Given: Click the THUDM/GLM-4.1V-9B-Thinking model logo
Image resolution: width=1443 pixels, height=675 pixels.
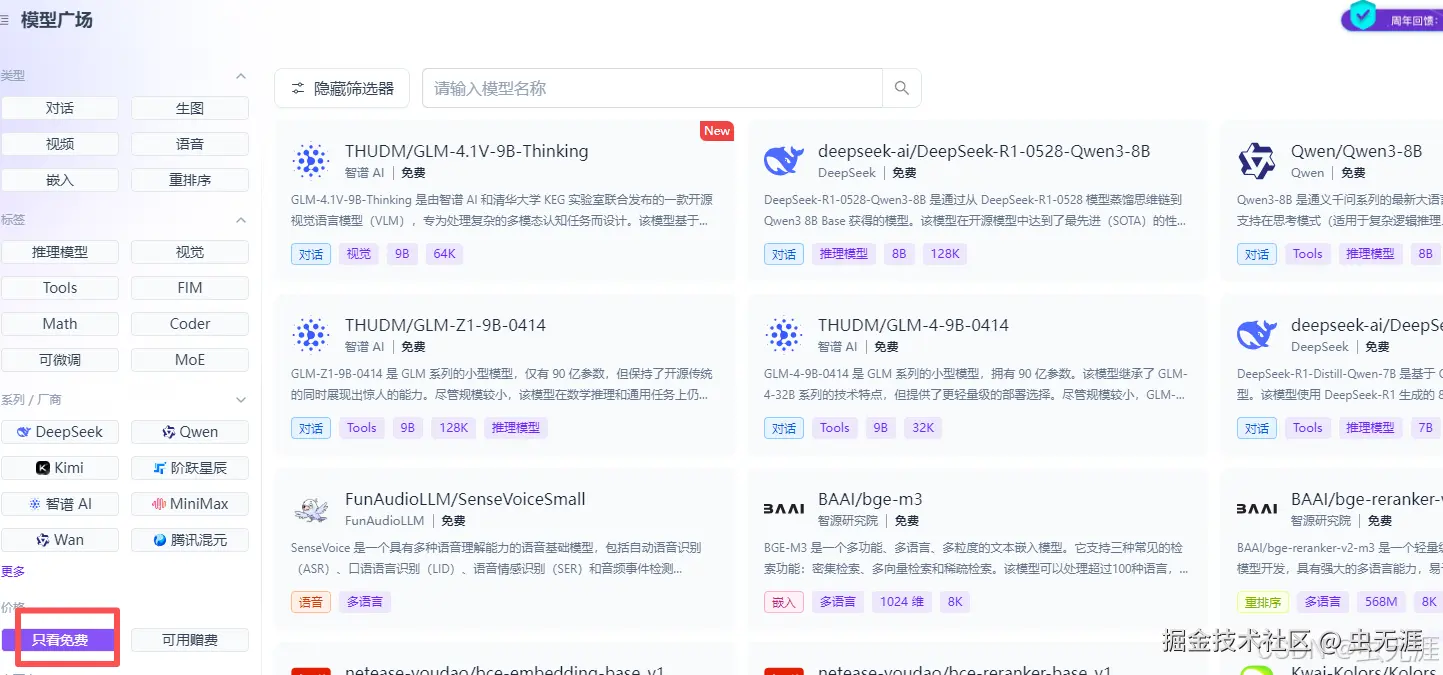Looking at the screenshot, I should [x=311, y=161].
